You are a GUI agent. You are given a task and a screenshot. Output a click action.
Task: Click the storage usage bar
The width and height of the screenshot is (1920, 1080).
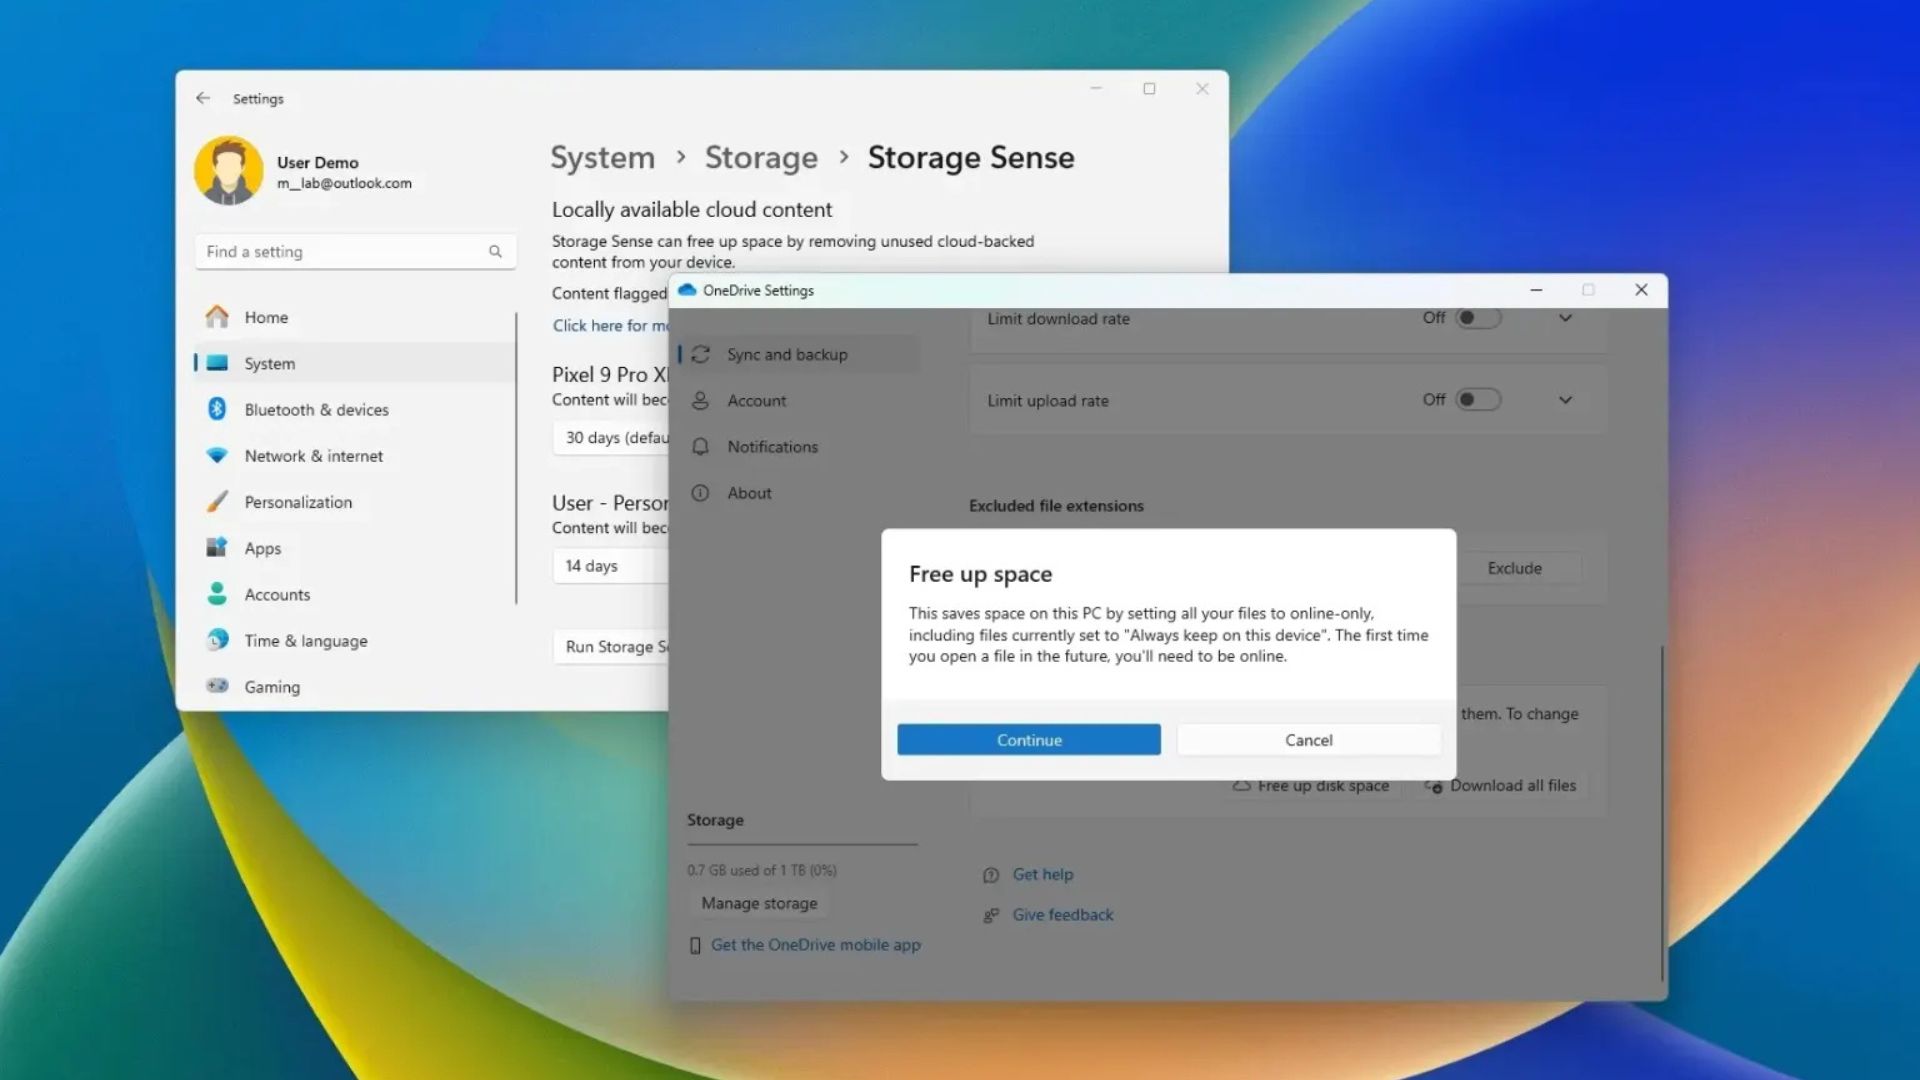tap(802, 845)
